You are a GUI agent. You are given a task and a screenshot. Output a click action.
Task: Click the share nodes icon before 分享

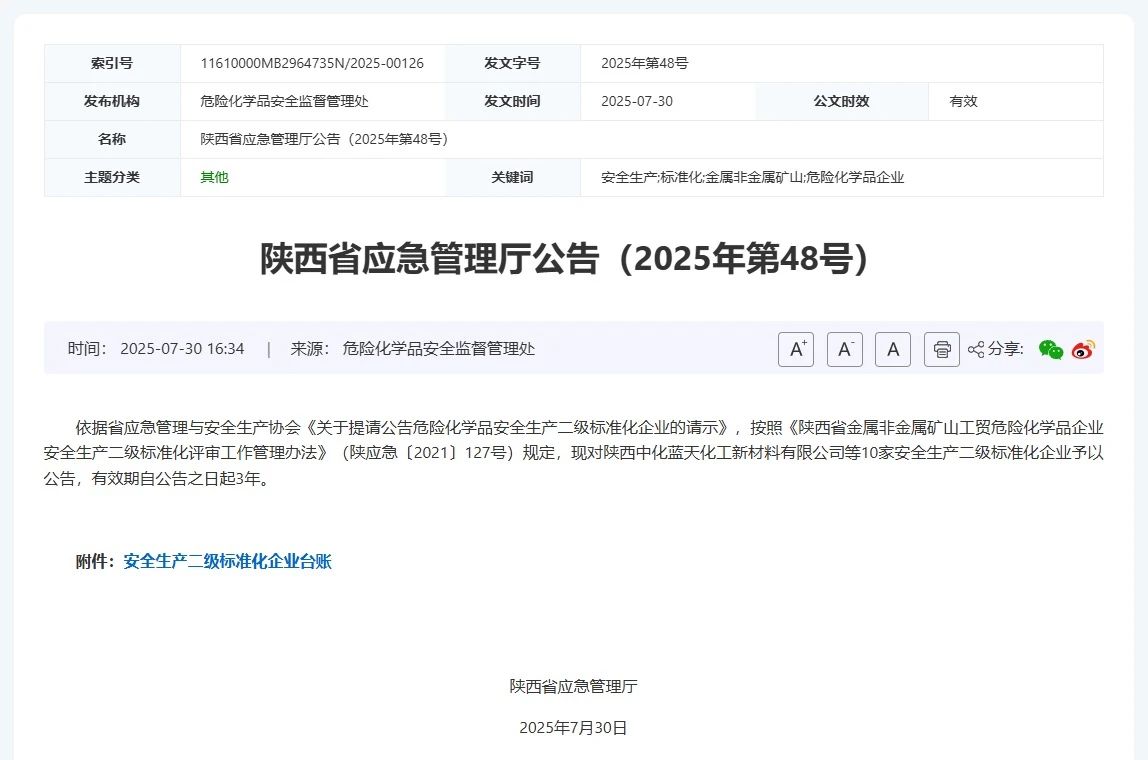[976, 349]
